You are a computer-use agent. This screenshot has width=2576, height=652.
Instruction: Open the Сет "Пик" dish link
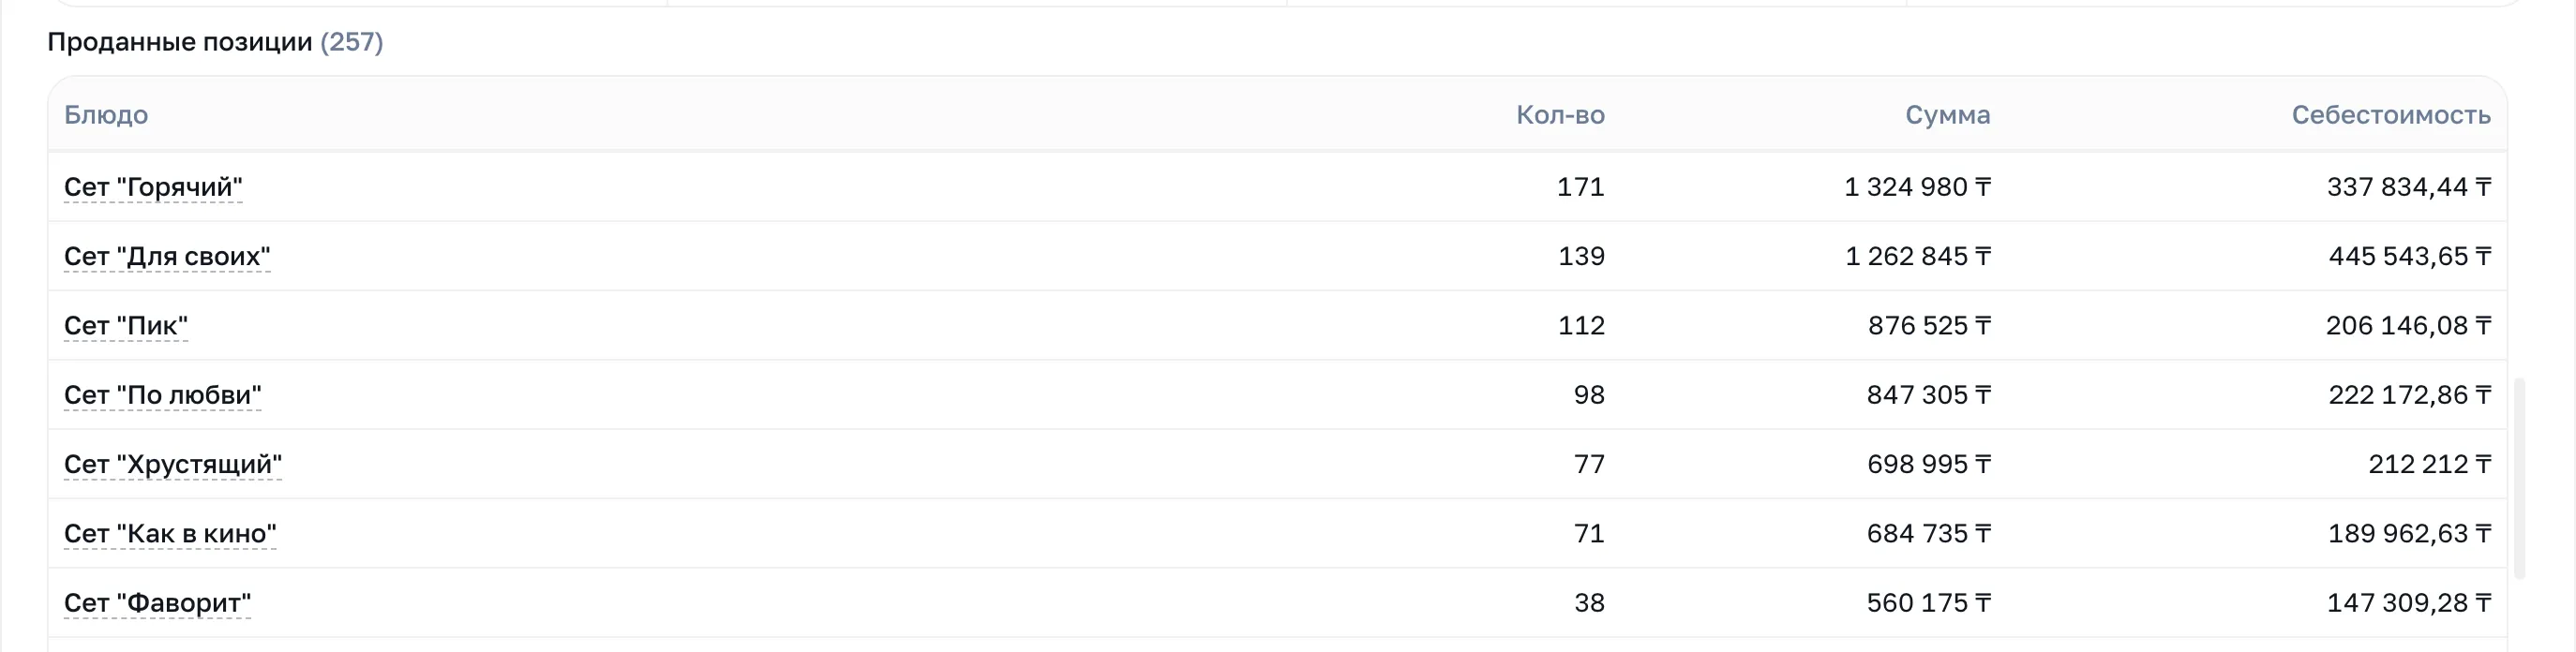coord(126,326)
